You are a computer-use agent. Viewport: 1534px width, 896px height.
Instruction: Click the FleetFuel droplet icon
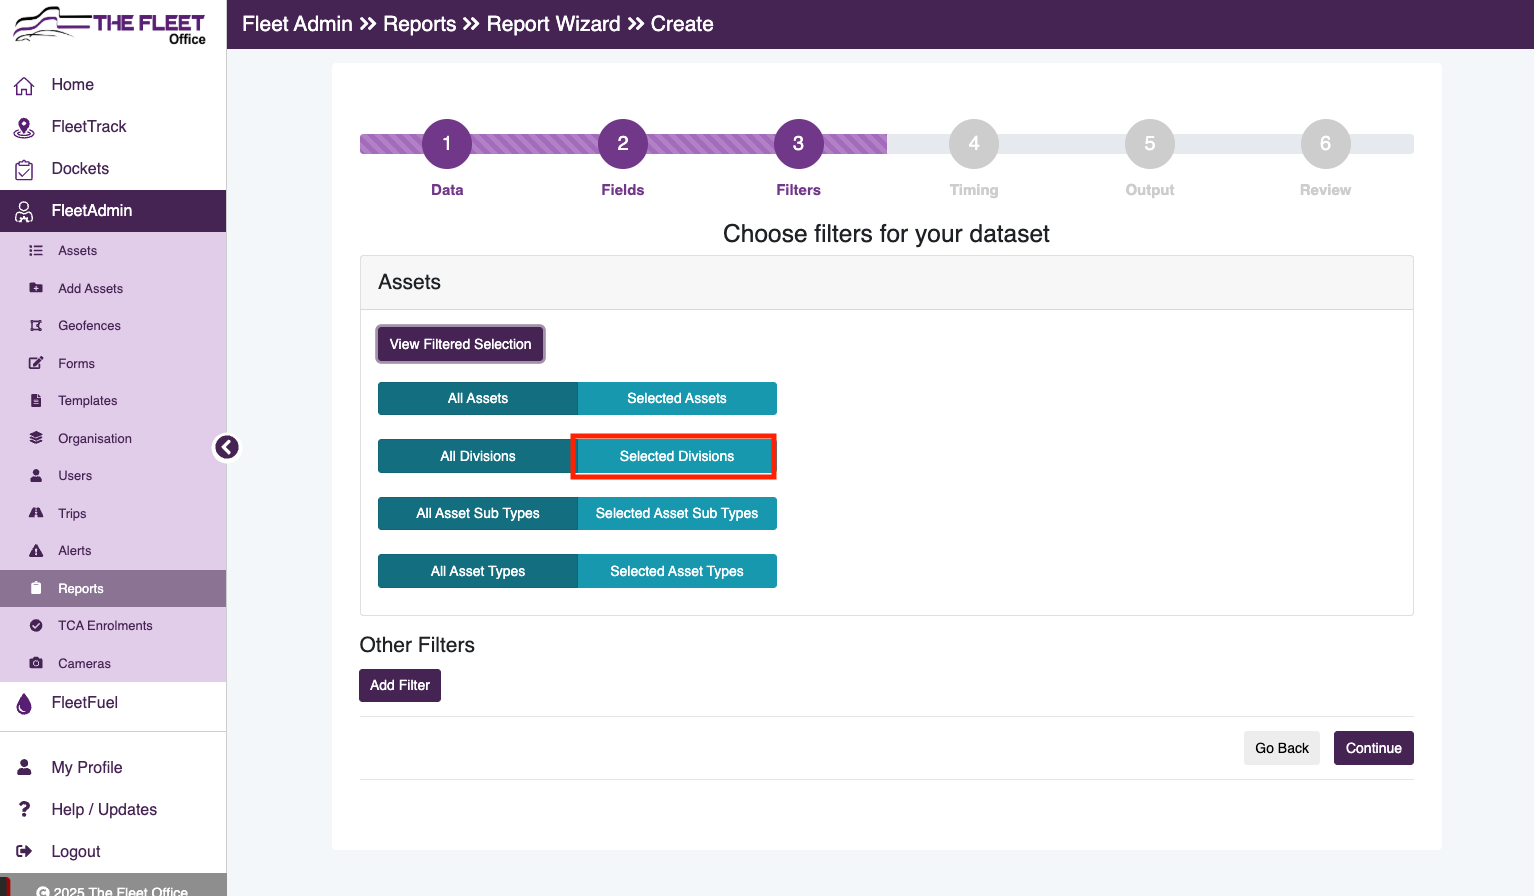[x=24, y=703]
